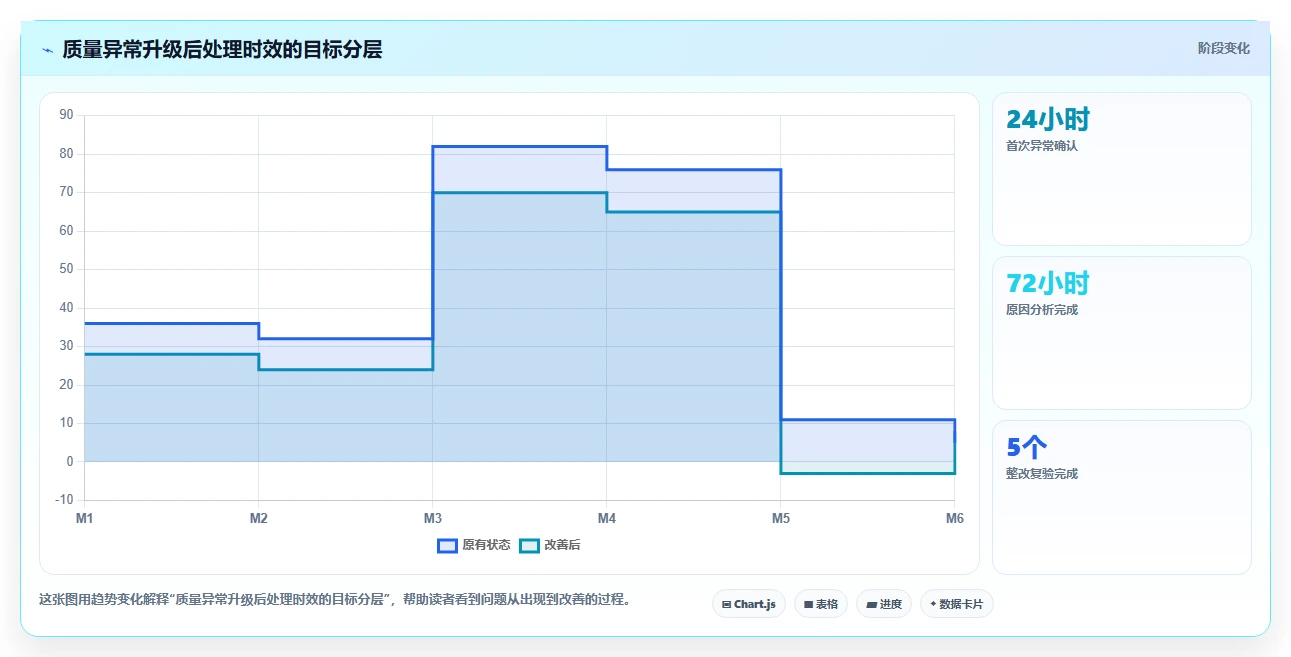Click the blue 原有状态 legend color box

click(447, 545)
